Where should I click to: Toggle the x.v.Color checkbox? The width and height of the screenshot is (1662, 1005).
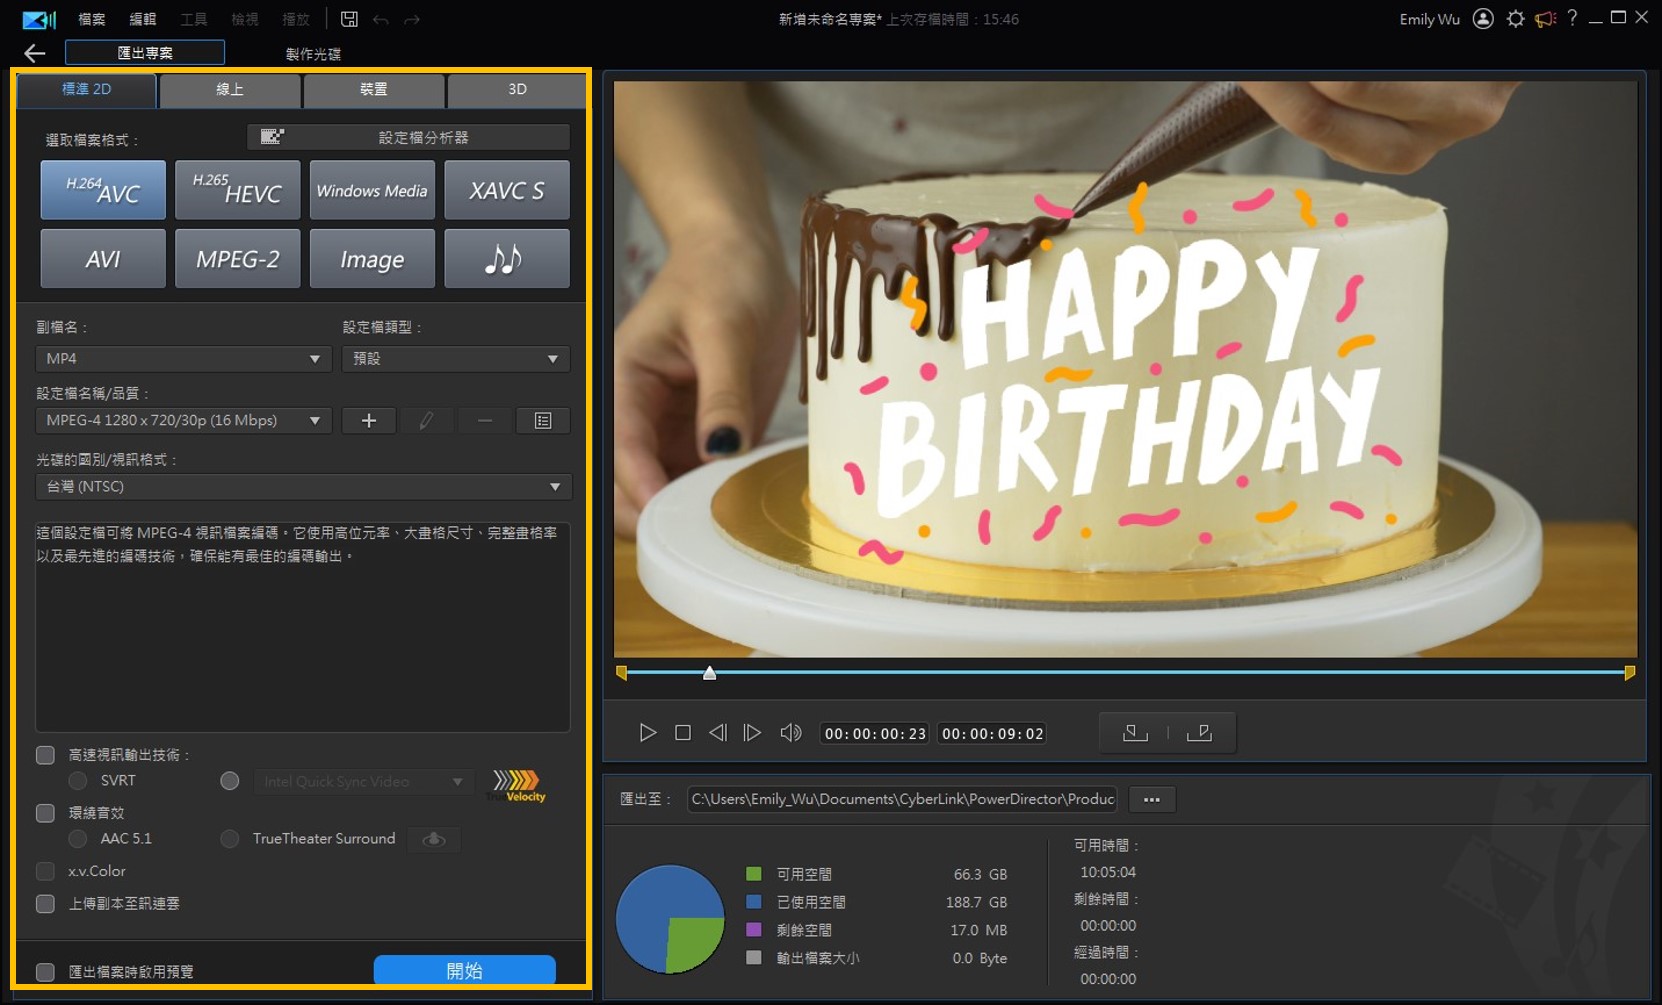(x=45, y=871)
